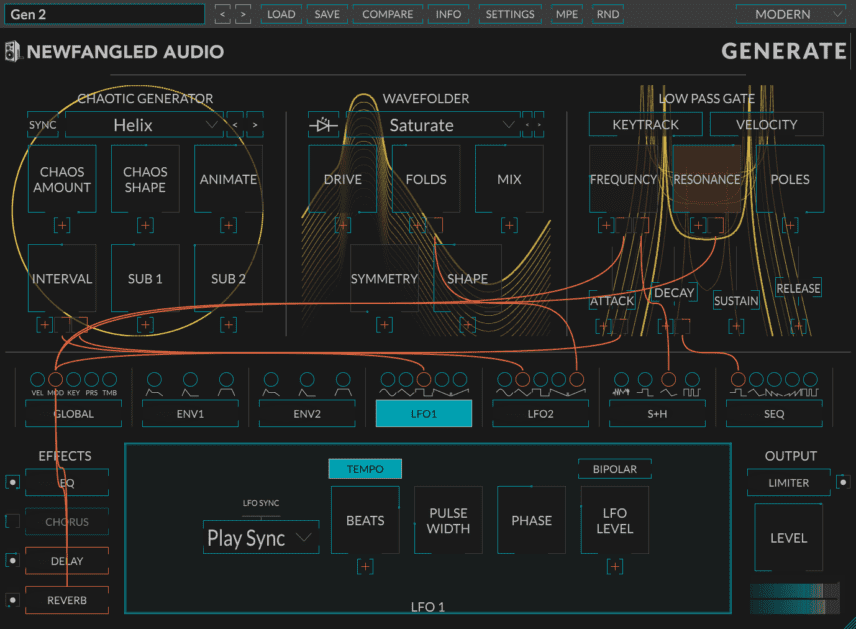The height and width of the screenshot is (629, 856).
Task: Toggle the EQ effect power button
Action: tap(12, 482)
